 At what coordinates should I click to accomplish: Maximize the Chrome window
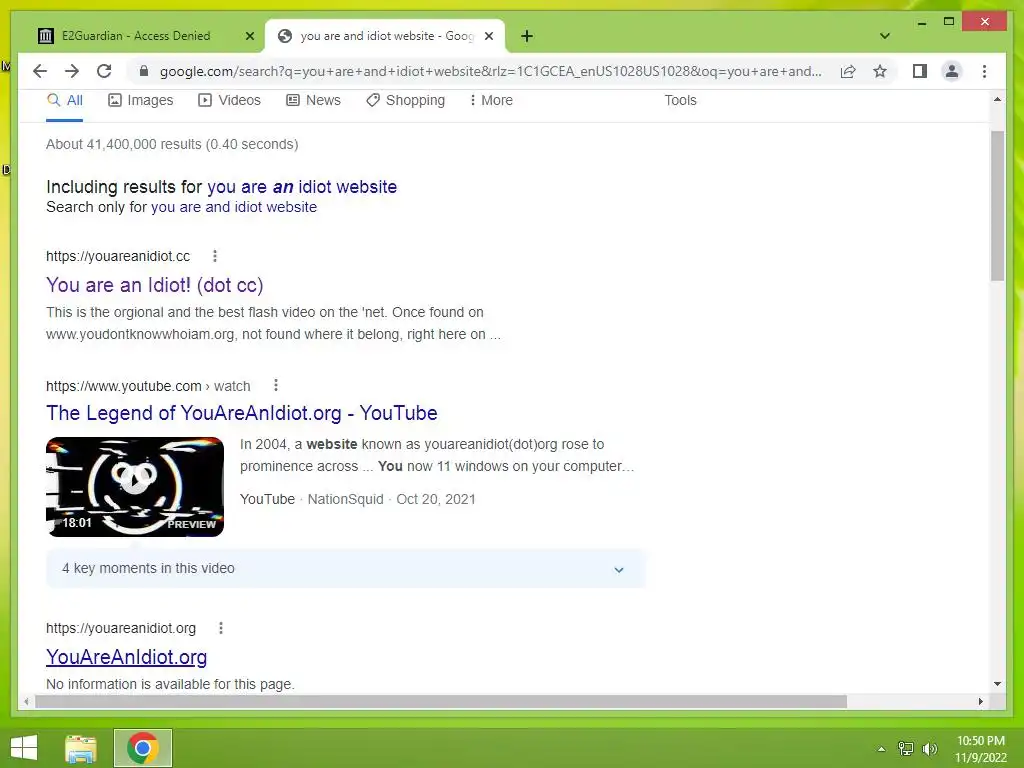[949, 22]
